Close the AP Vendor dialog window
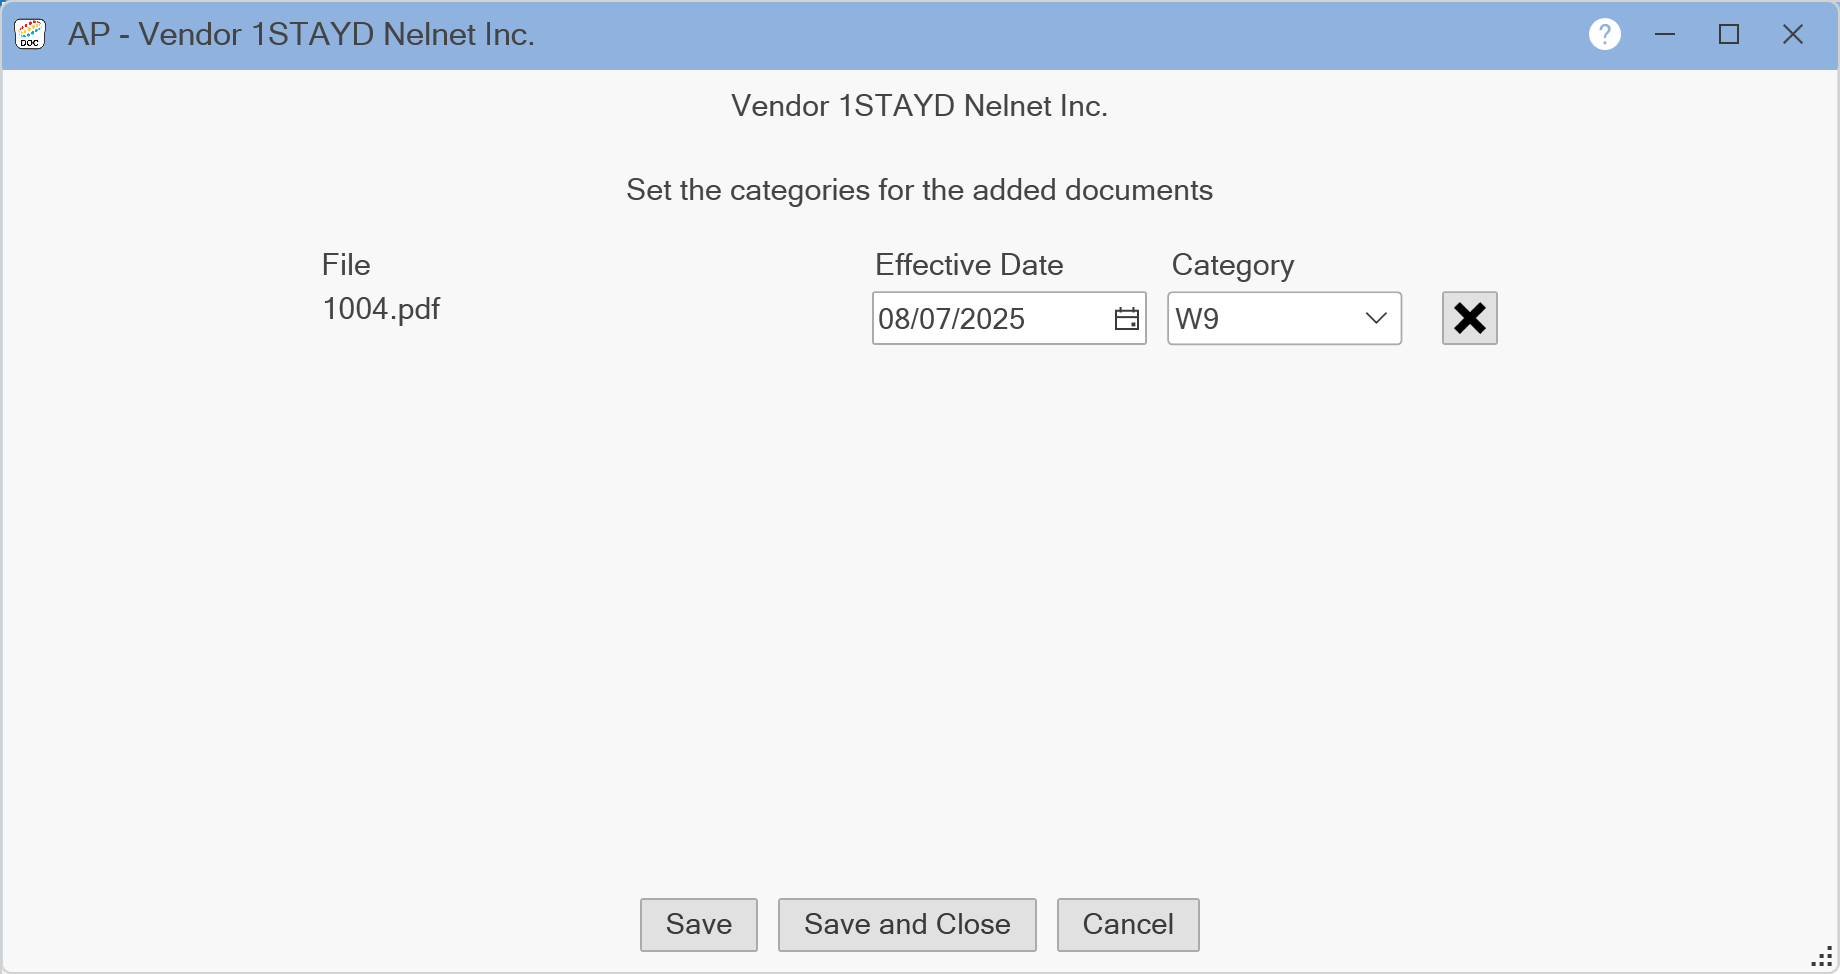 [1792, 35]
